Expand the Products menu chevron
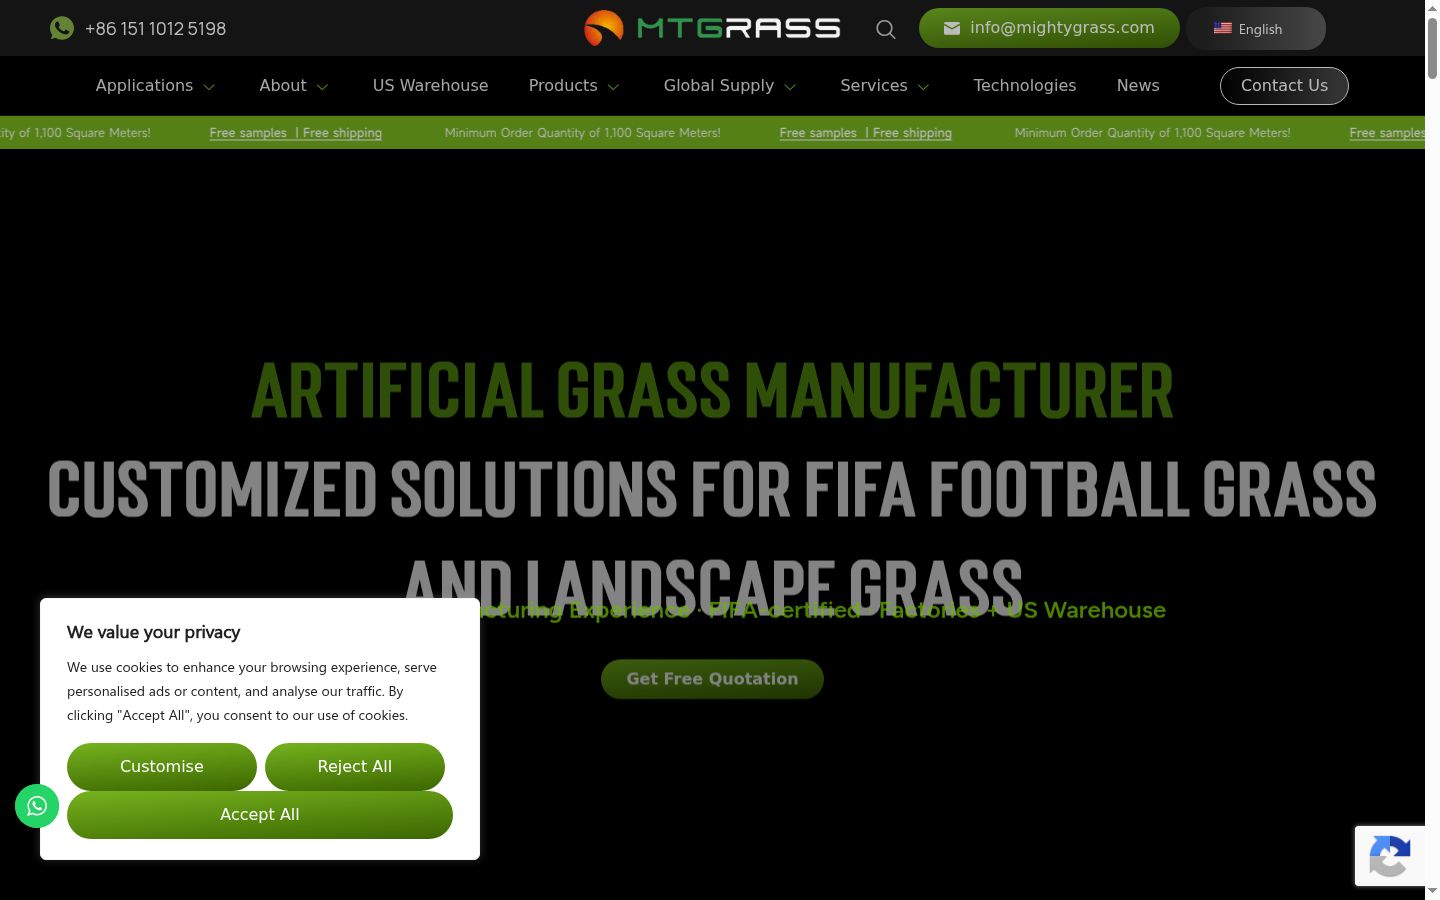The image size is (1440, 900). point(613,87)
